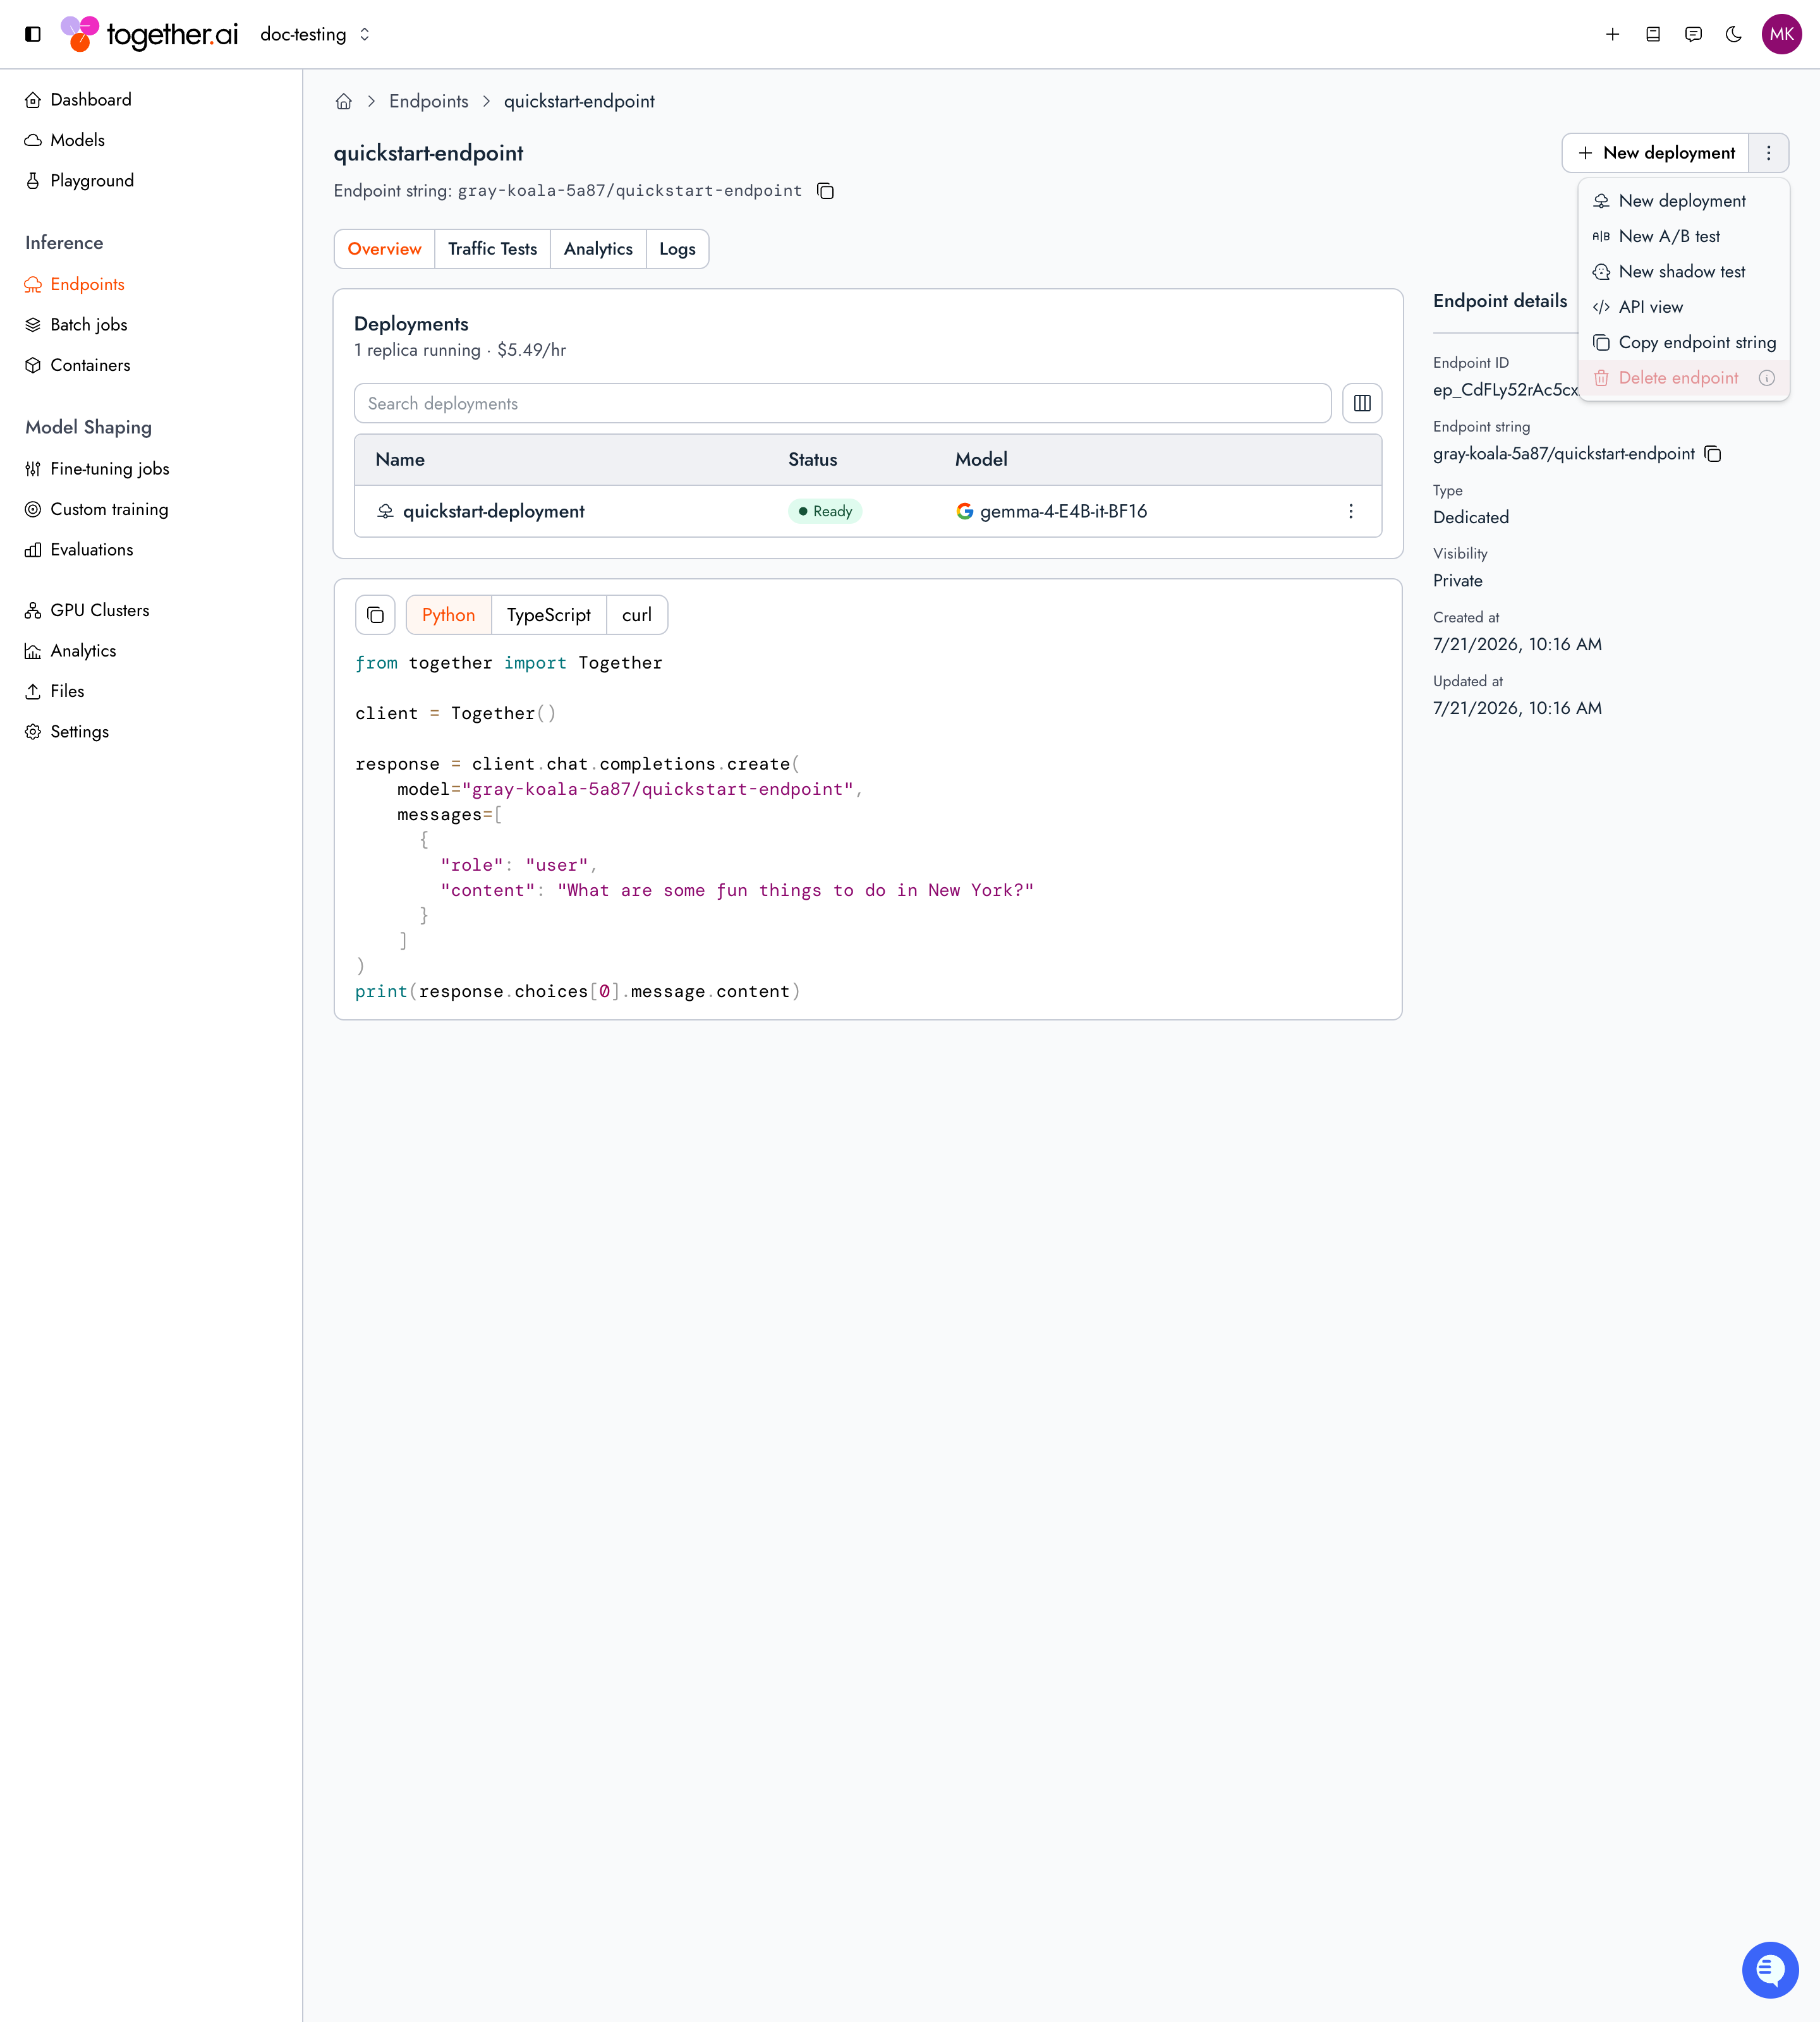
Task: Click gemma-4-E4B-it-BF16 model cell
Action: coord(1052,511)
